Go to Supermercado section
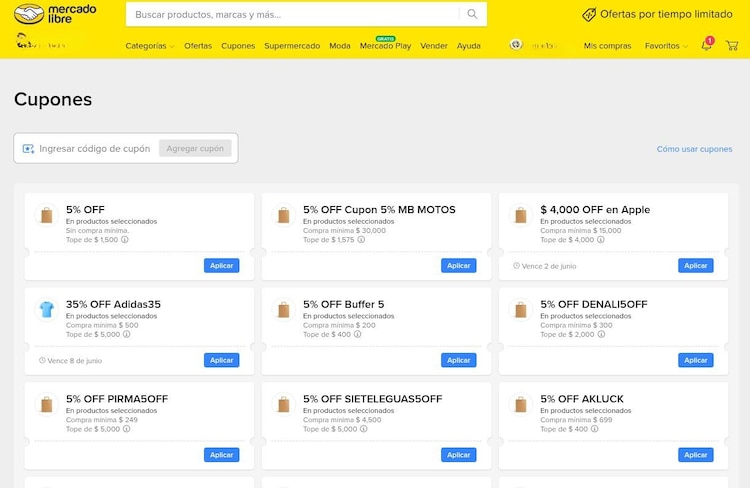Viewport: 750px width, 488px height. 292,46
